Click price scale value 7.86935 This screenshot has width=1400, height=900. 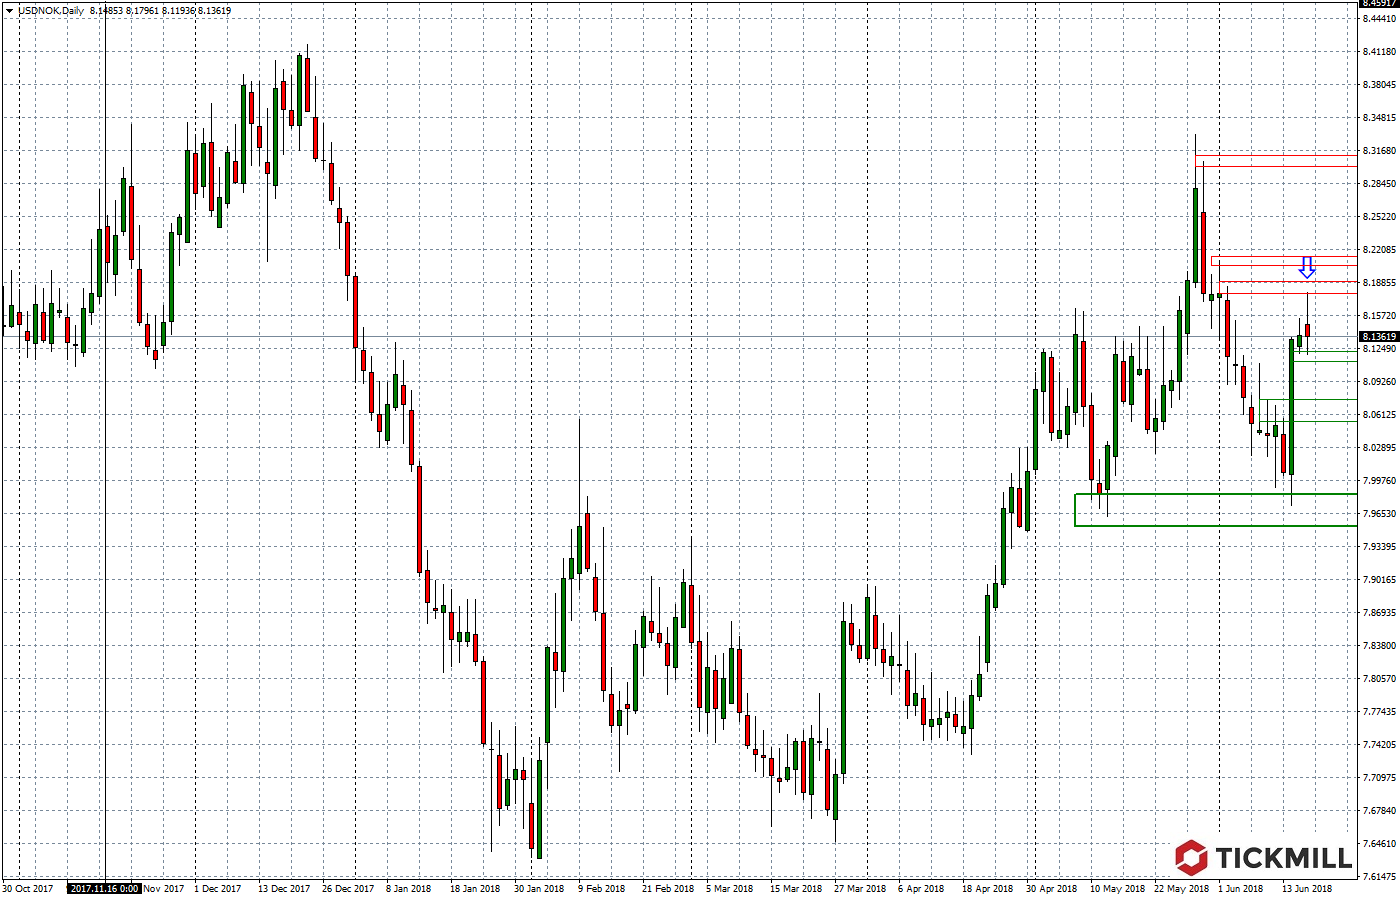tap(1379, 613)
